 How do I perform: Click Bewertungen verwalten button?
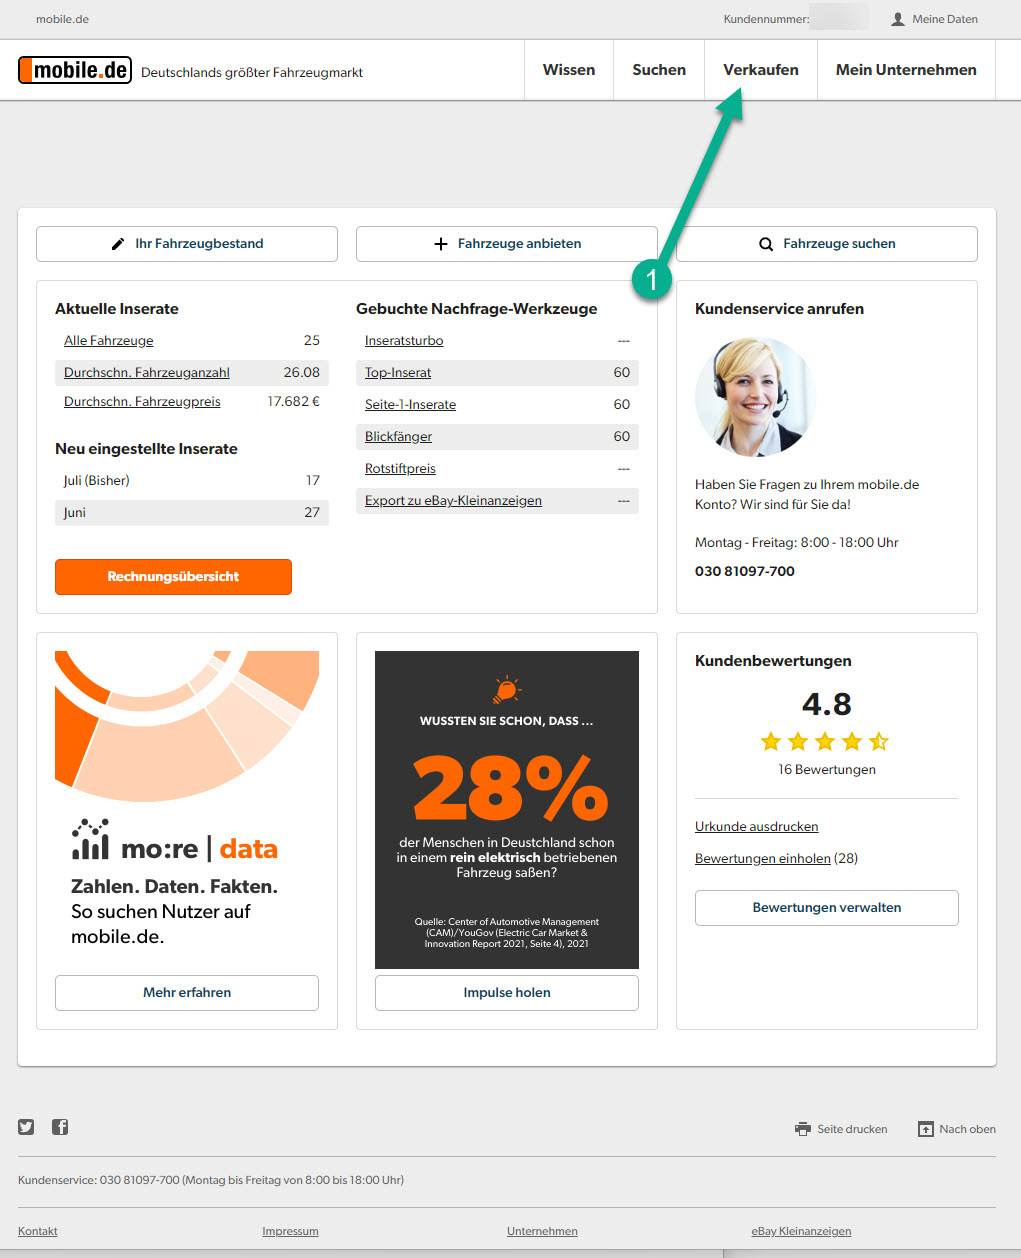click(x=827, y=908)
